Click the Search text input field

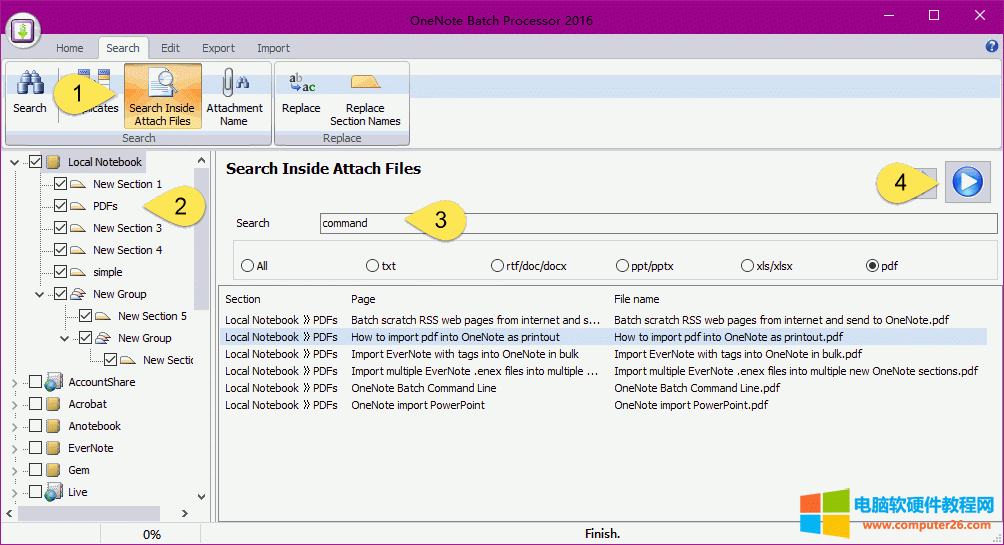click(657, 223)
